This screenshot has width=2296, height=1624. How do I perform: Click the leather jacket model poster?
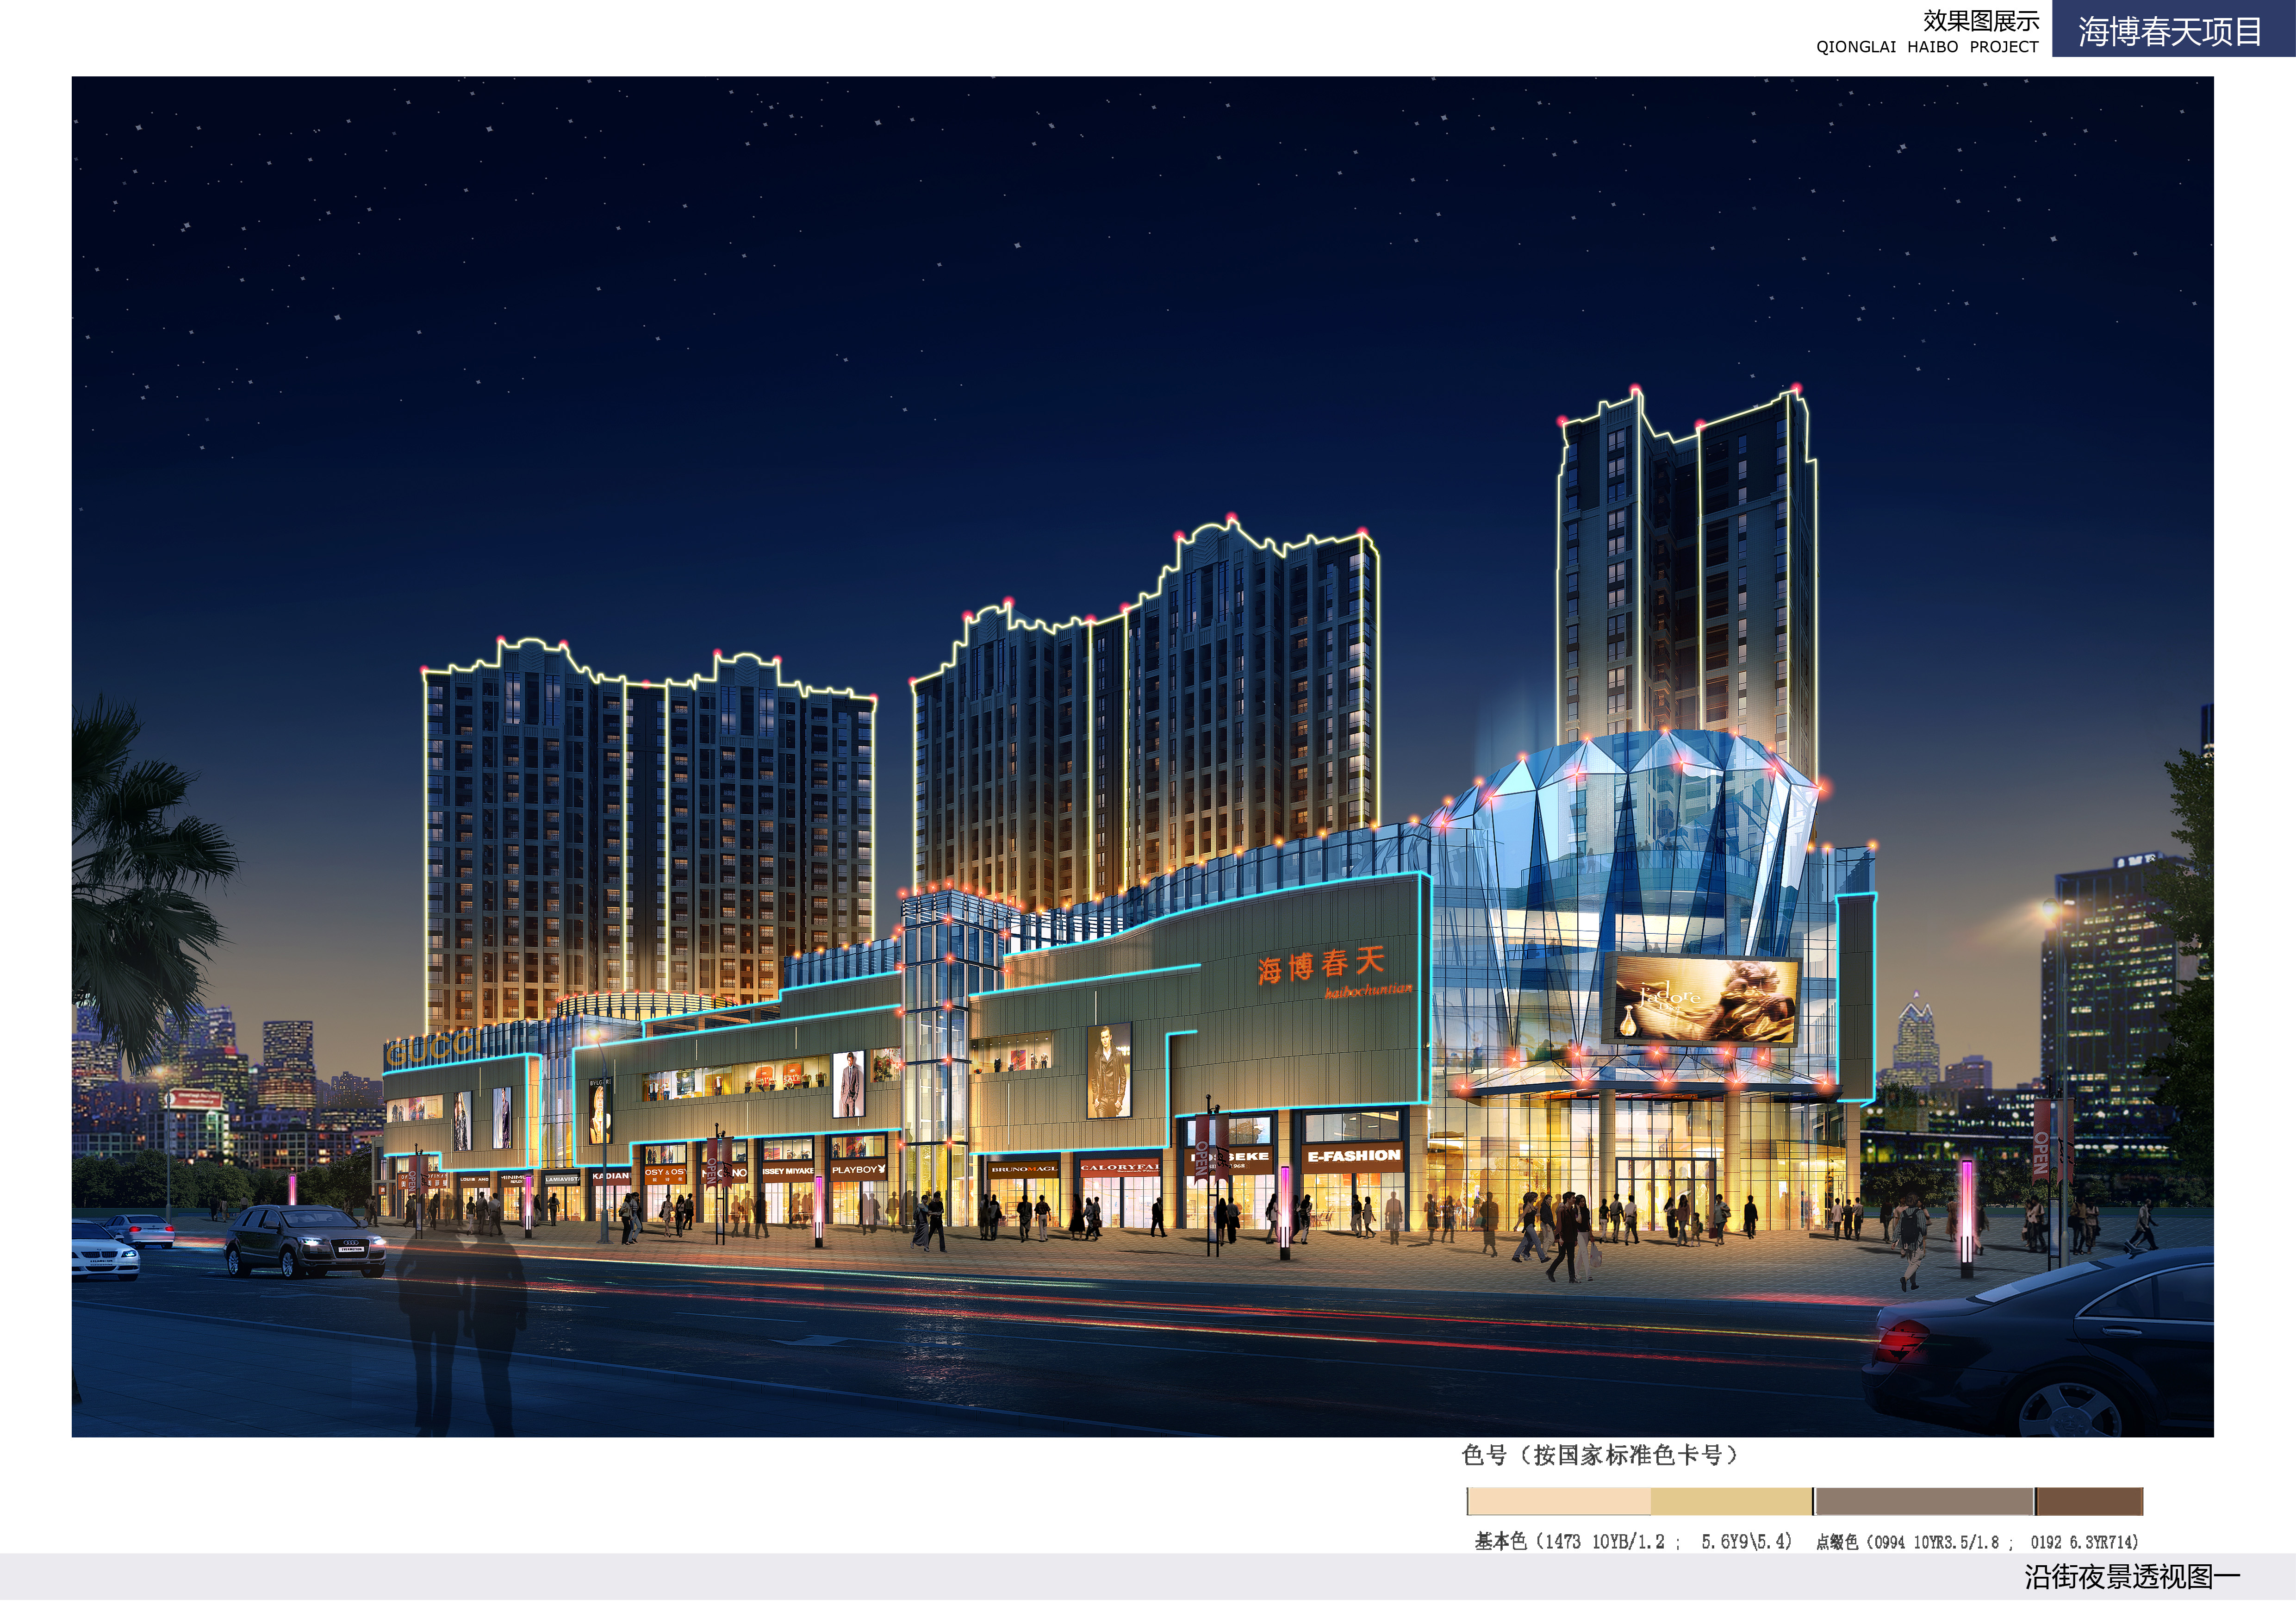(x=1109, y=1070)
